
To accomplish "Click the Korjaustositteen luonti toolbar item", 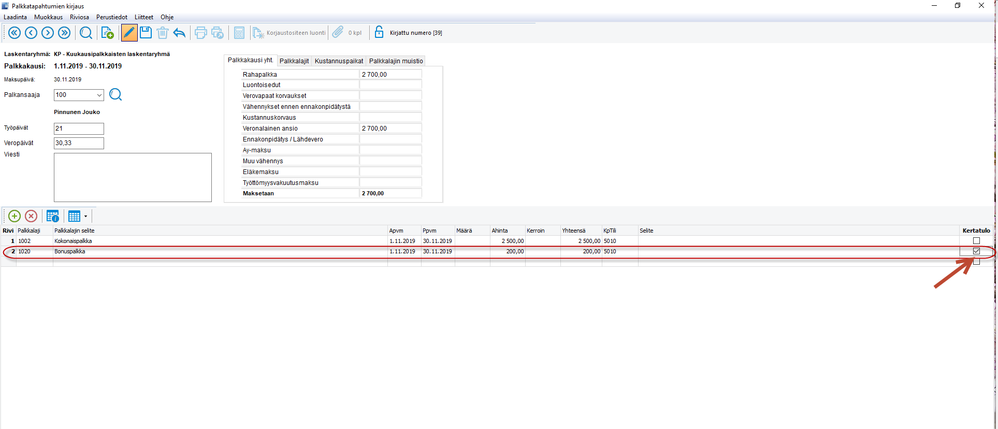I will (x=289, y=32).
